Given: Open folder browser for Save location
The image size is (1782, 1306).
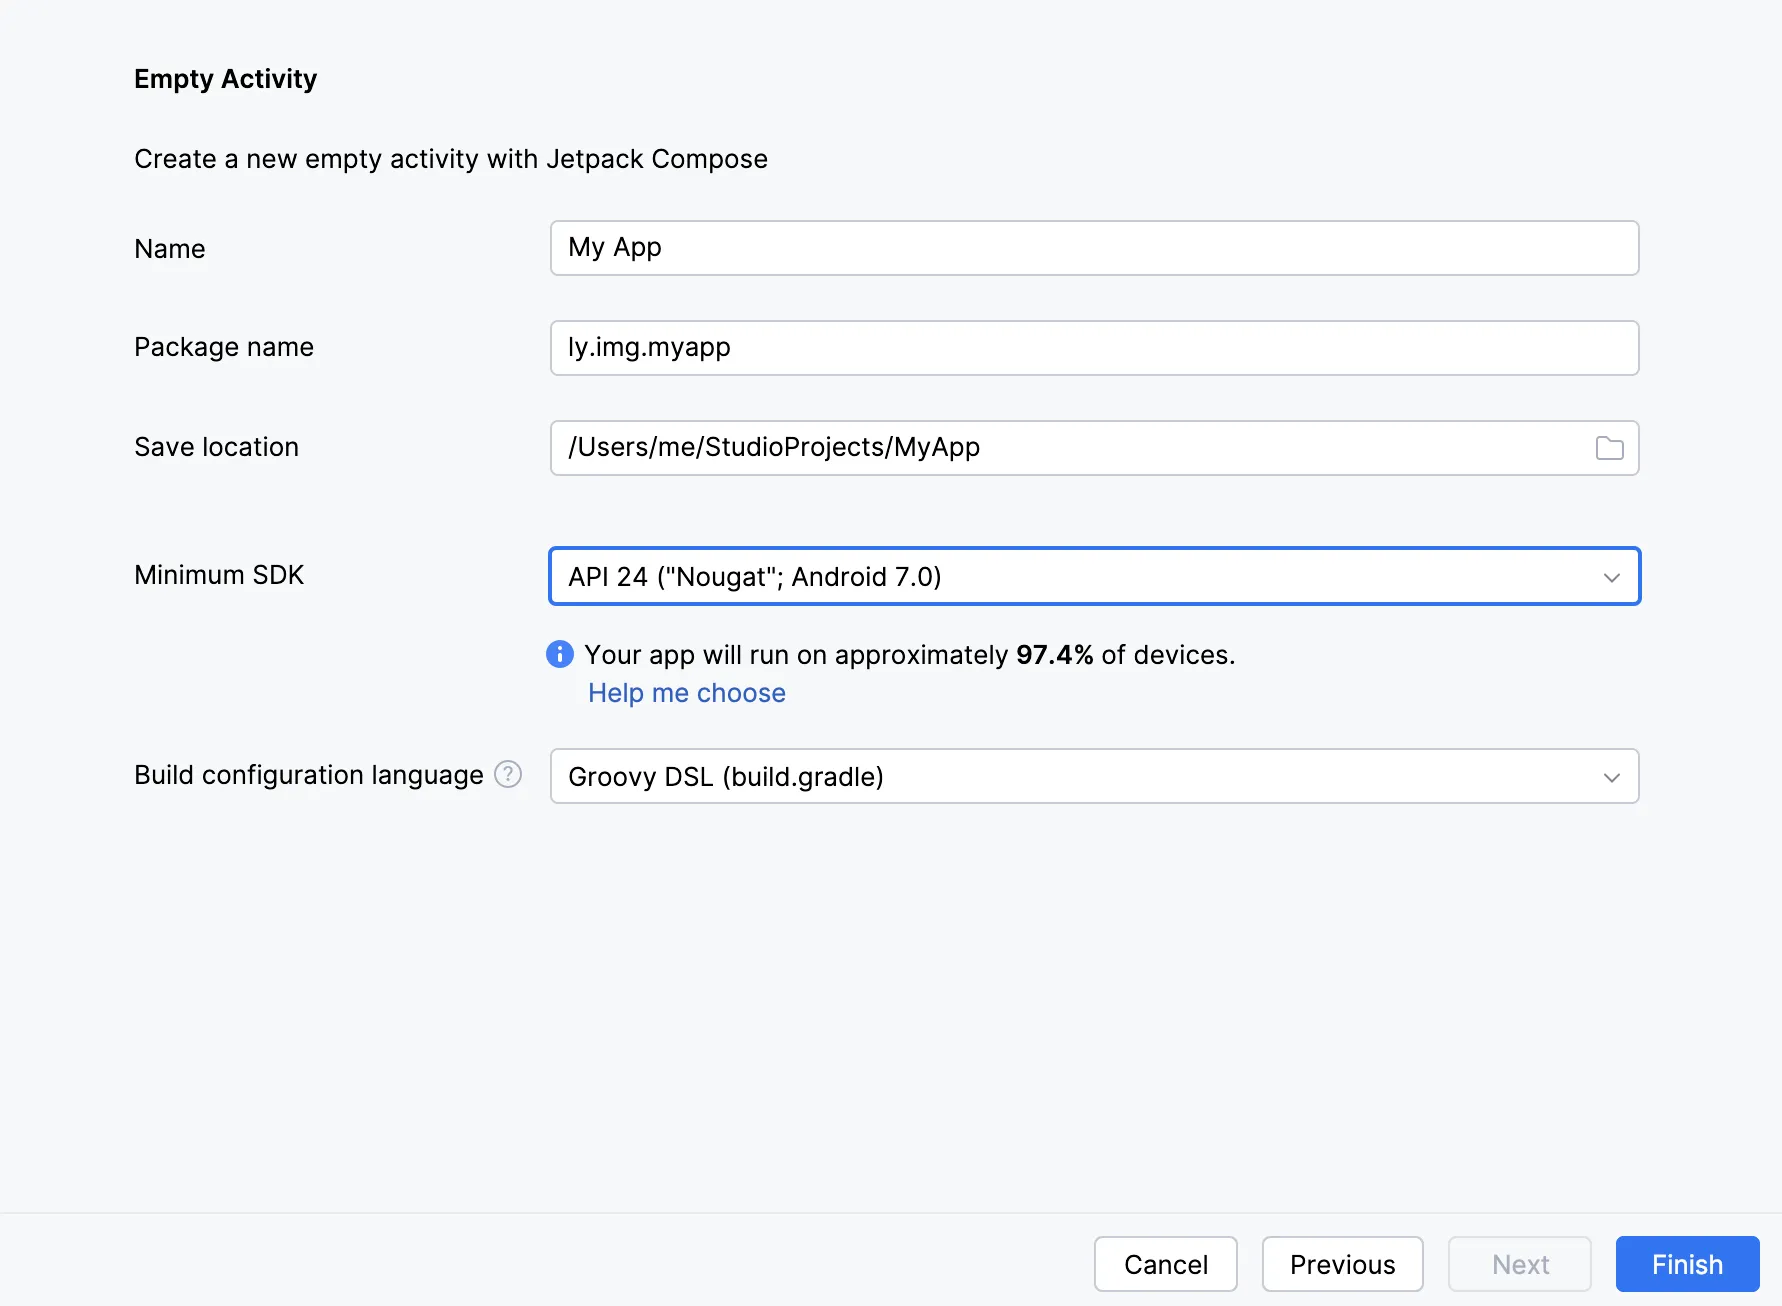Looking at the screenshot, I should pos(1609,448).
